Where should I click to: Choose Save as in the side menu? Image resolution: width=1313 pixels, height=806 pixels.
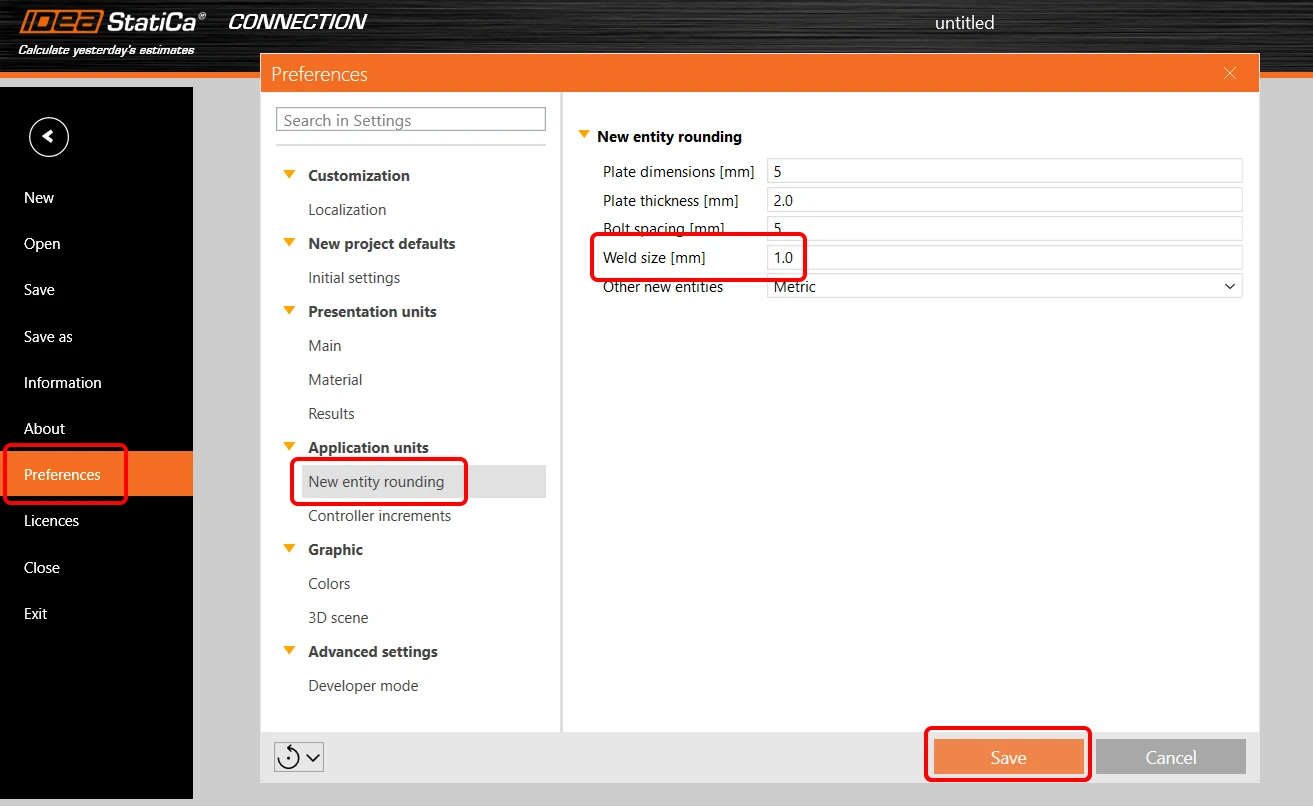48,336
